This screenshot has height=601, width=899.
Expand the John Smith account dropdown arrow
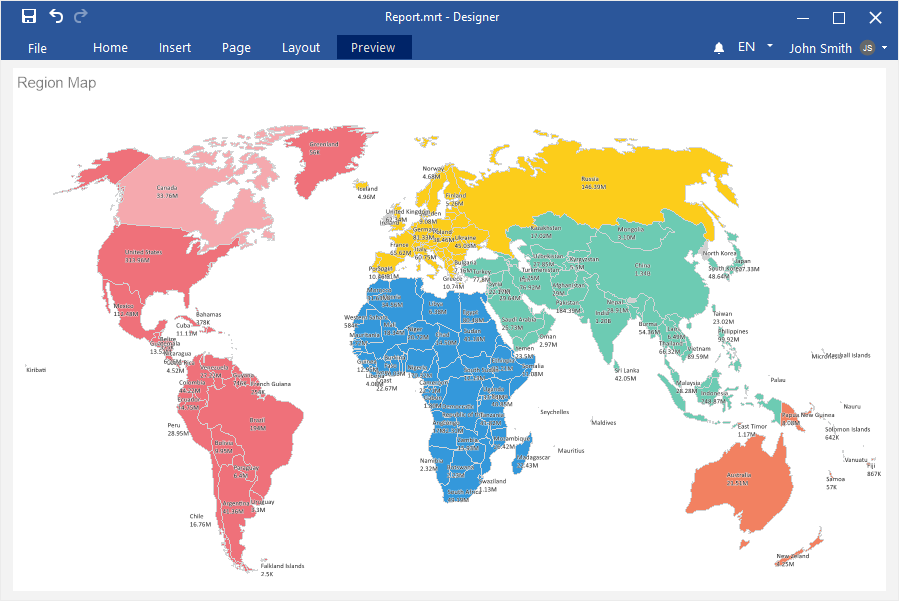[885, 47]
